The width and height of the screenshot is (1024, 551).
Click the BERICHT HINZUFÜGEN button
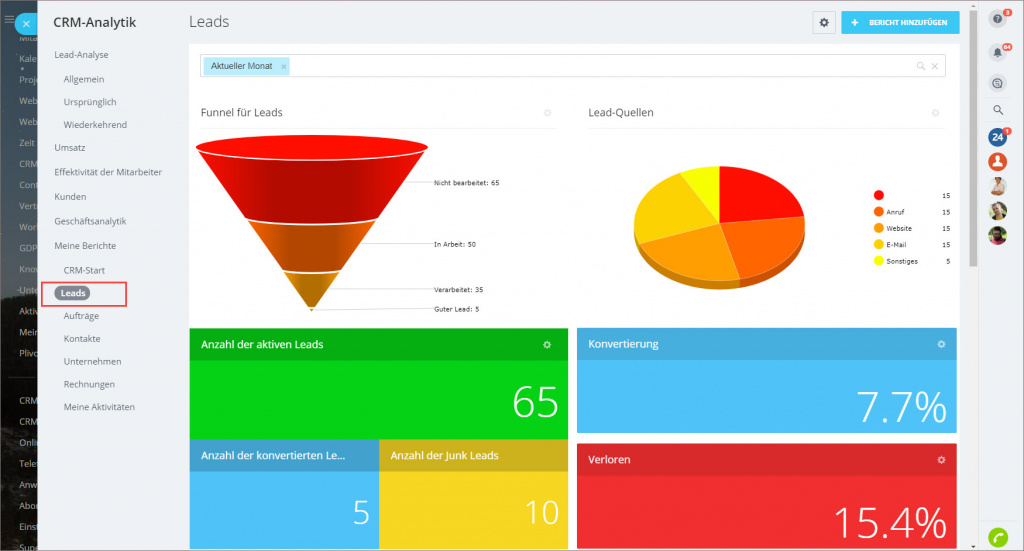pyautogui.click(x=900, y=23)
